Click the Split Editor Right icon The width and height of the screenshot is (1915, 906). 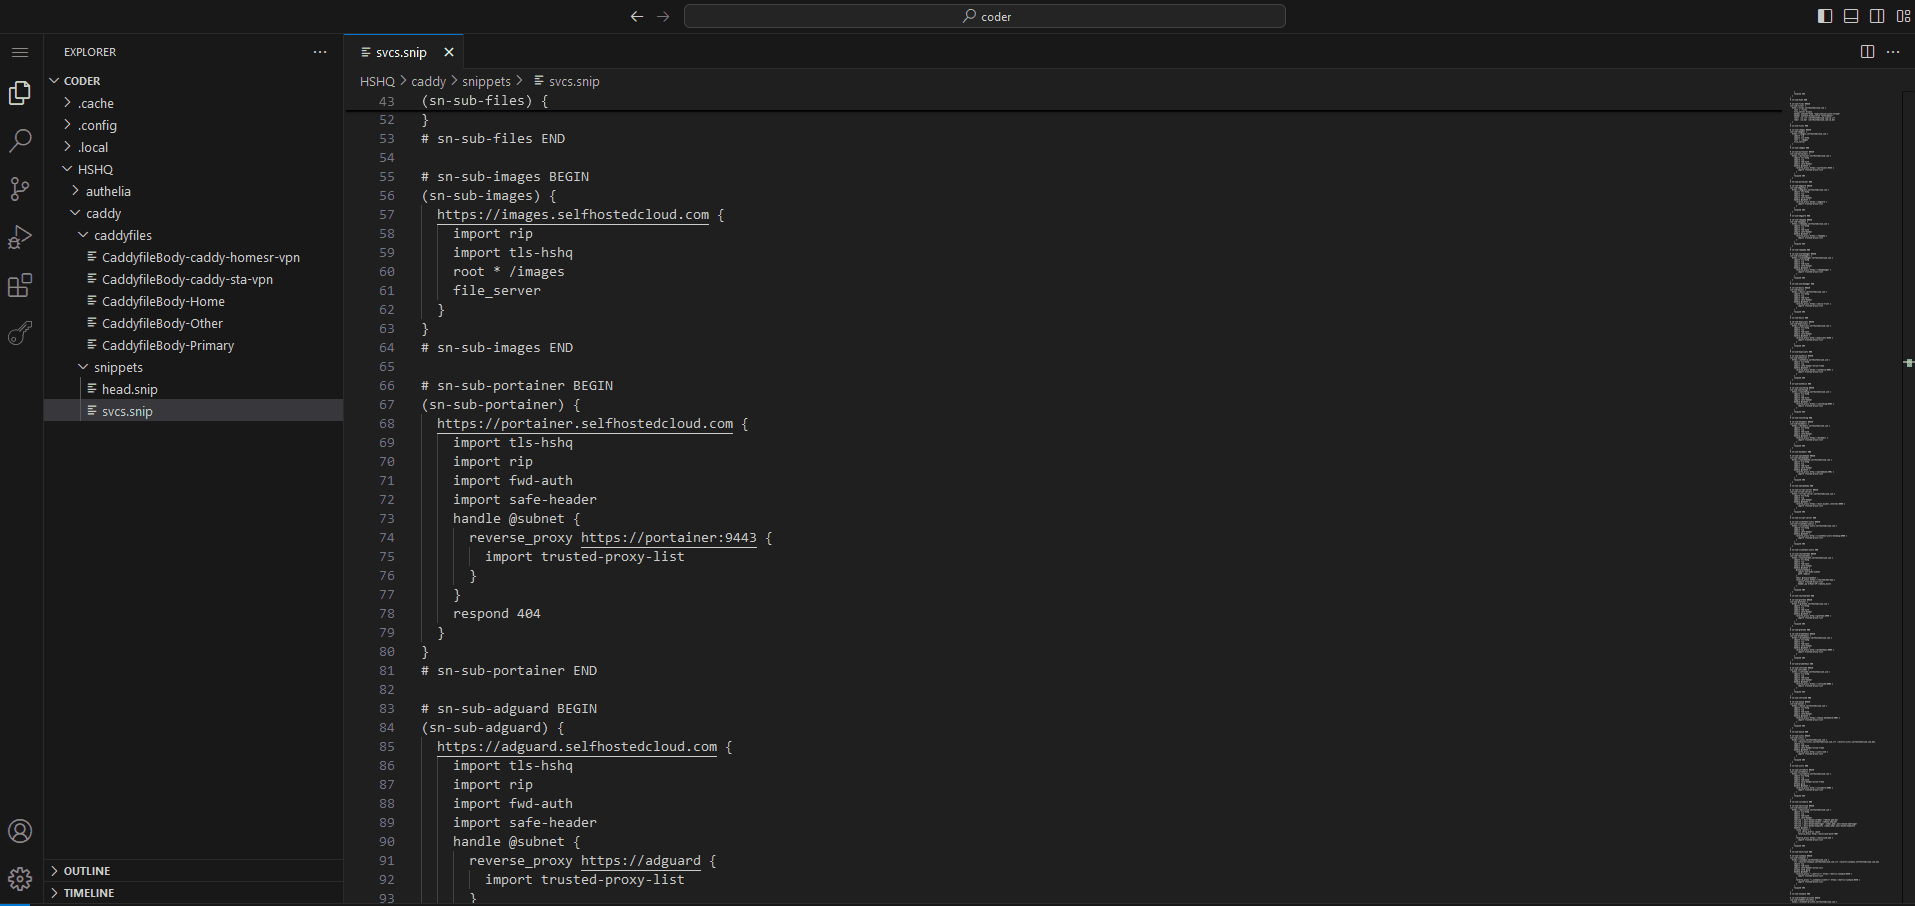[1867, 52]
